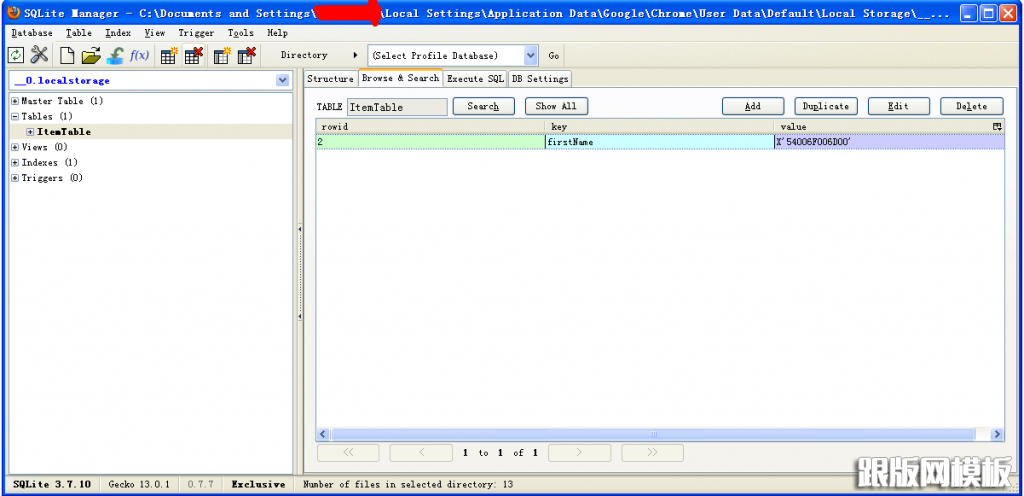Click the Delete button
Image resolution: width=1024 pixels, height=496 pixels.
click(971, 106)
